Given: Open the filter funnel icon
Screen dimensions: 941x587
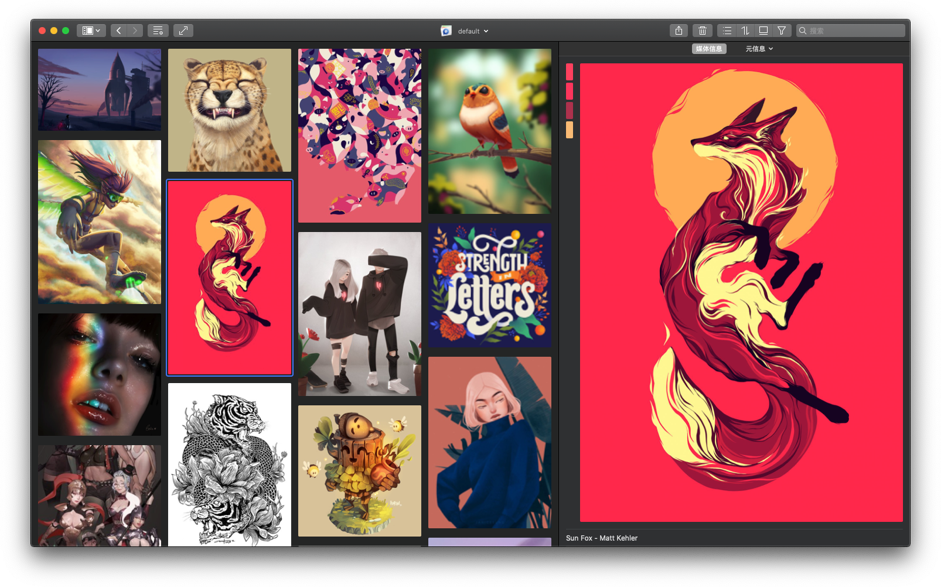Looking at the screenshot, I should [x=781, y=31].
